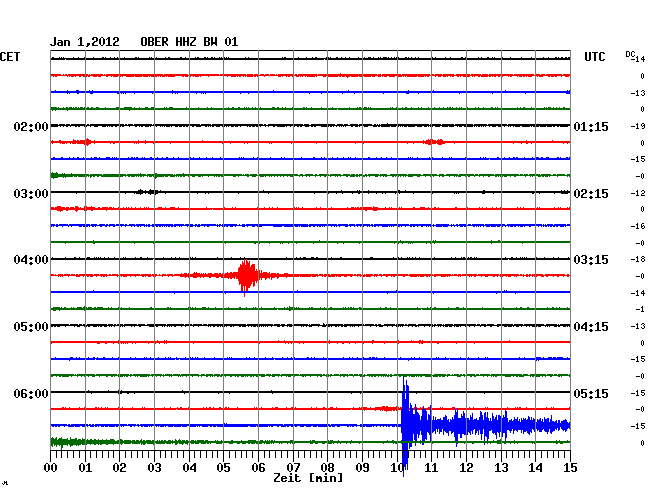Image resolution: width=650 pixels, height=494 pixels.
Task: Click the "02" minute tick label
Action: pyautogui.click(x=119, y=468)
